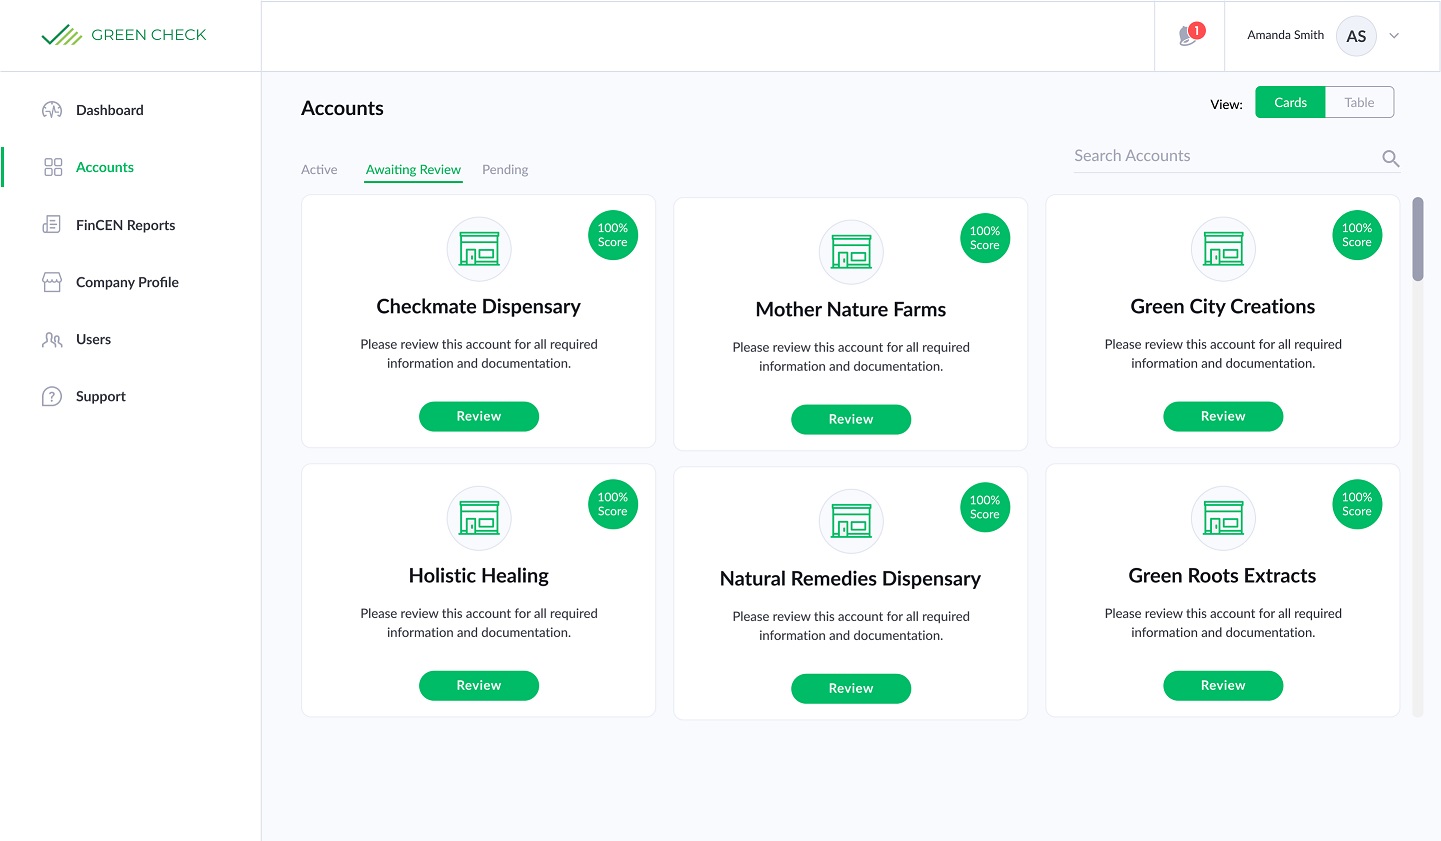Click the Company Profile storefront icon
This screenshot has height=841, width=1441.
pyautogui.click(x=52, y=282)
